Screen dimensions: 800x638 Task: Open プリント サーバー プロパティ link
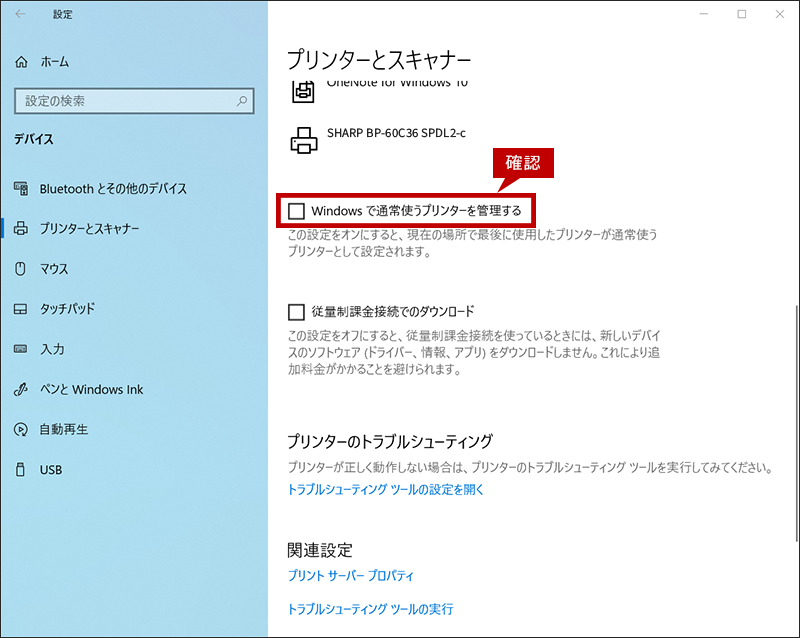tap(350, 576)
